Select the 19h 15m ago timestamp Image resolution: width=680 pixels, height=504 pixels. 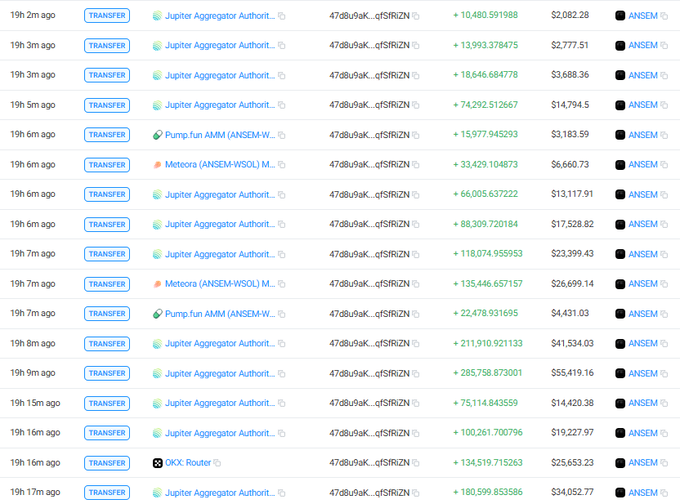tap(35, 403)
